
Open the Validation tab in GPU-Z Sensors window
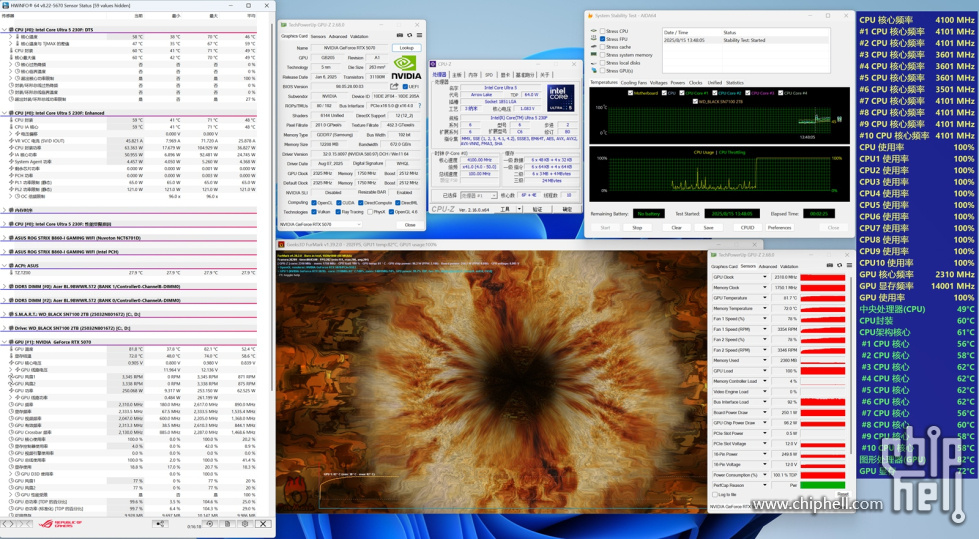coord(789,266)
